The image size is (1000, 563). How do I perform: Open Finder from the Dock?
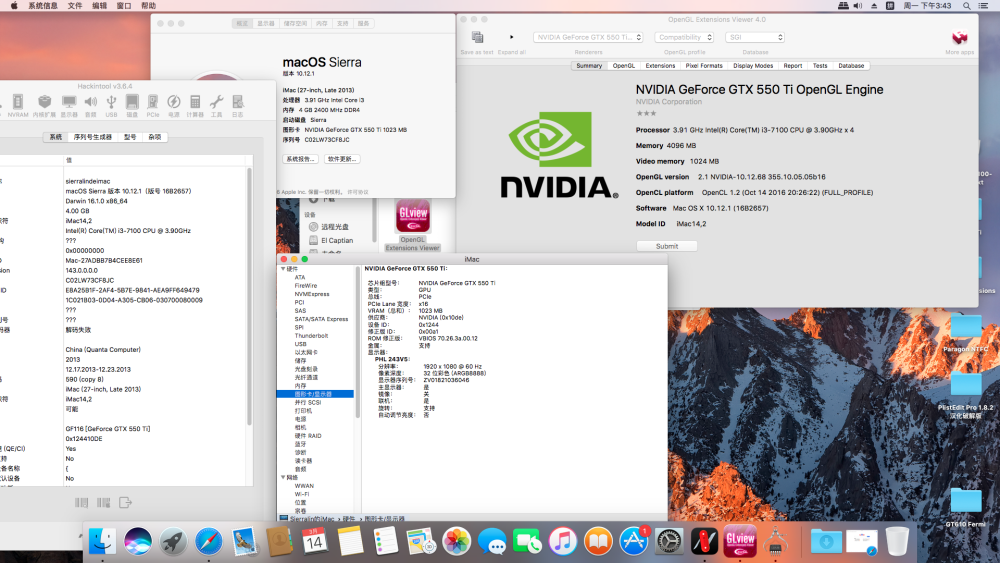(x=102, y=541)
